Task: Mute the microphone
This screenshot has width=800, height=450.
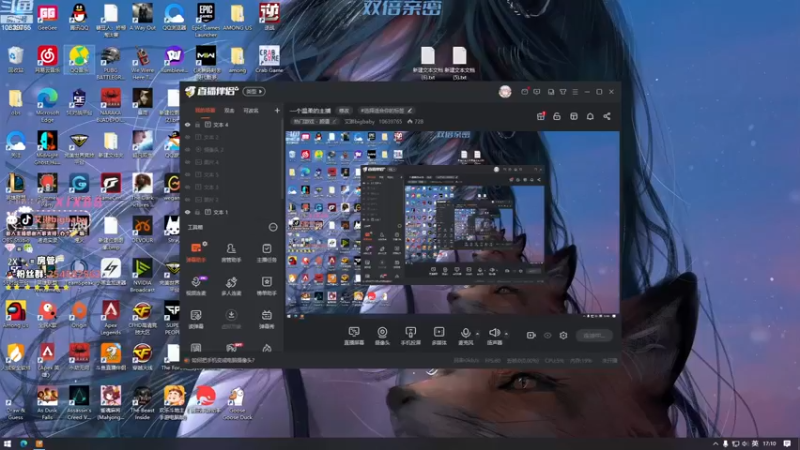Action: tap(465, 336)
